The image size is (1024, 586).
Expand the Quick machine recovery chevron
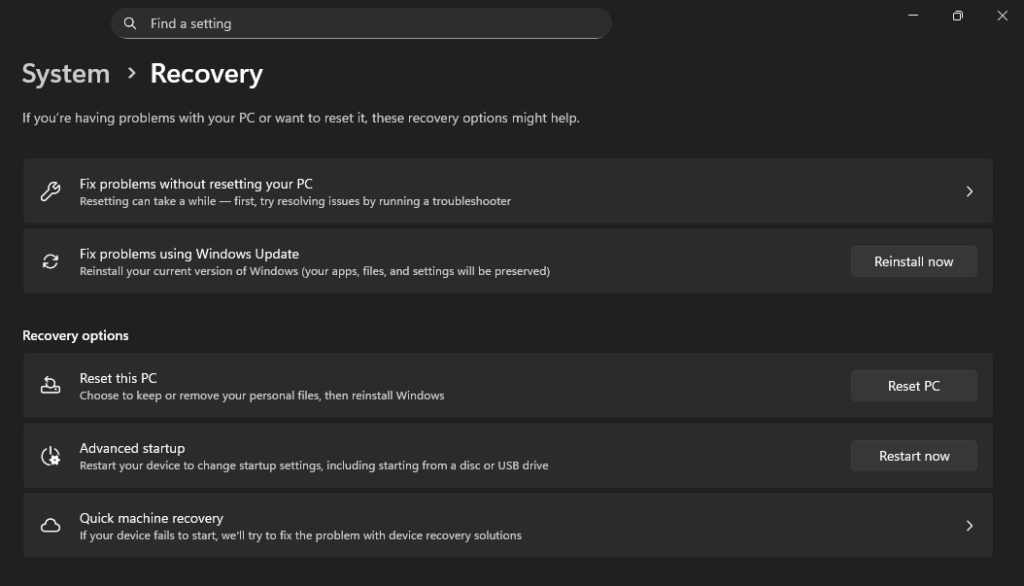point(968,524)
